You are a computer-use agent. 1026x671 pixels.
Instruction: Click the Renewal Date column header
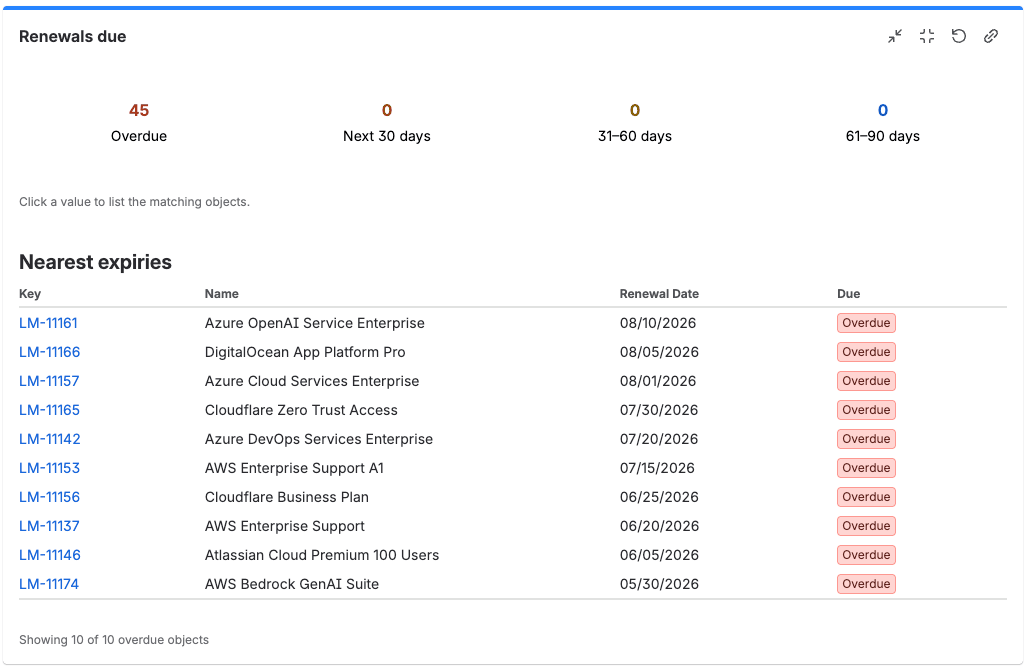[659, 294]
